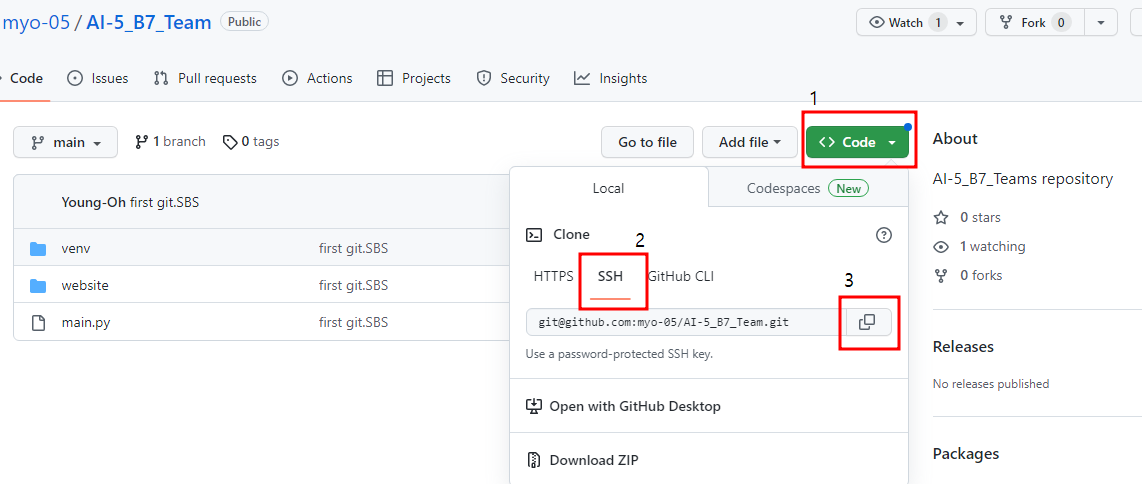Open the Projects tab
The image size is (1142, 484).
pyautogui.click(x=414, y=79)
